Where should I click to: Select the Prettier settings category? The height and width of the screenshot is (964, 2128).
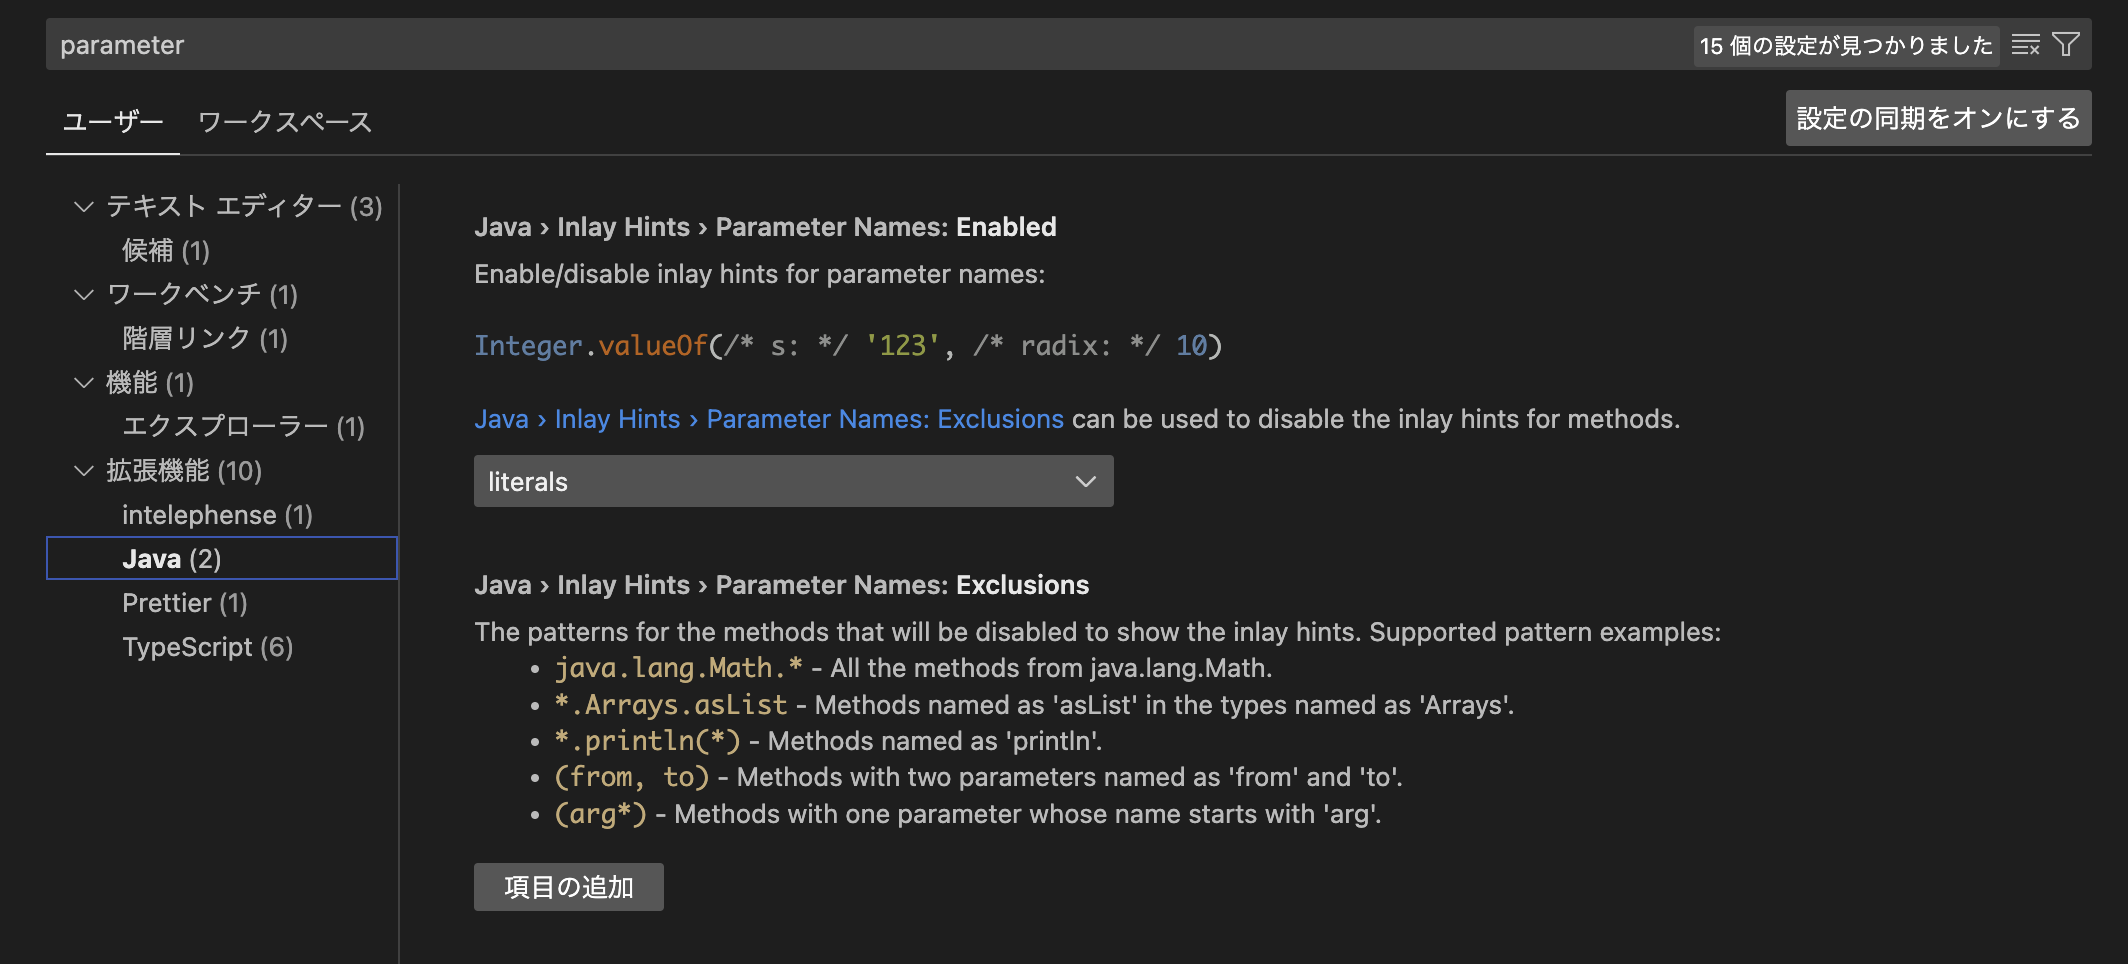point(185,602)
